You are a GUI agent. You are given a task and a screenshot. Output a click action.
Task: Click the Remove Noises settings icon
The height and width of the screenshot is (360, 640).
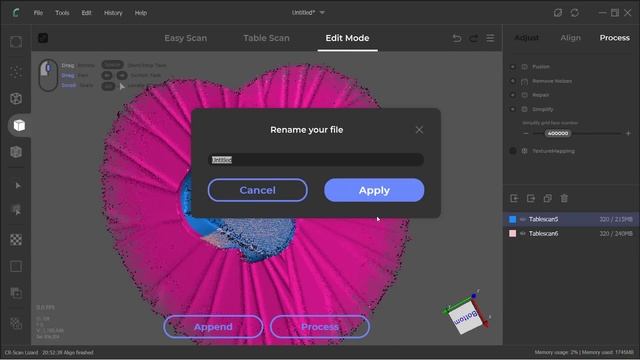524,81
